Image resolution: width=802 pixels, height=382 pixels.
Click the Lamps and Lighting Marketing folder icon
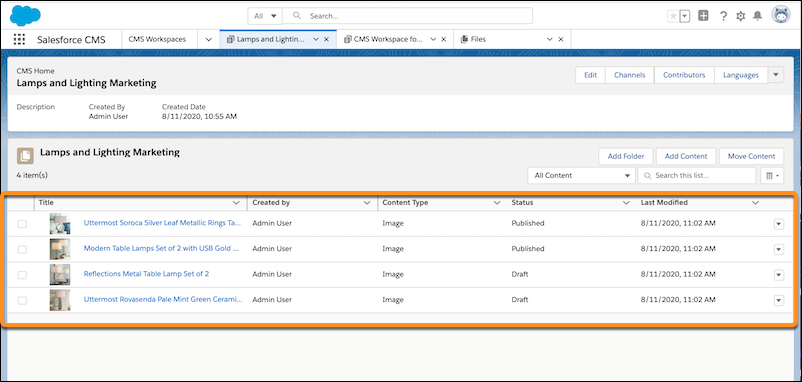[26, 156]
